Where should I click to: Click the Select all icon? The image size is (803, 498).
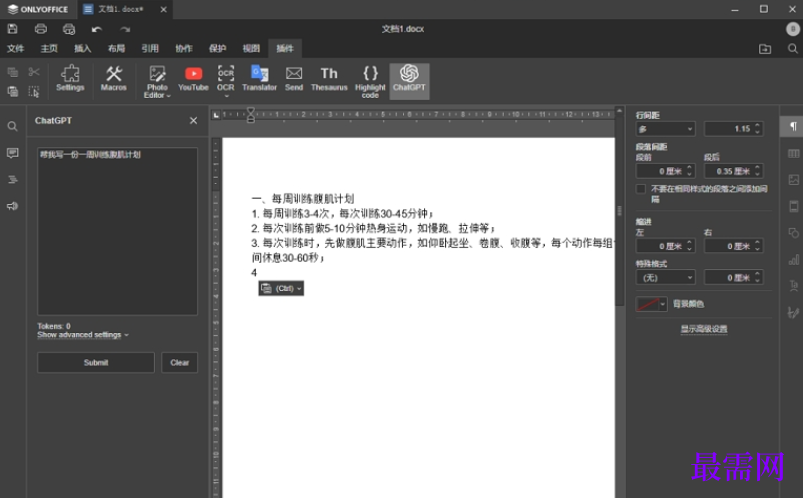click(34, 92)
